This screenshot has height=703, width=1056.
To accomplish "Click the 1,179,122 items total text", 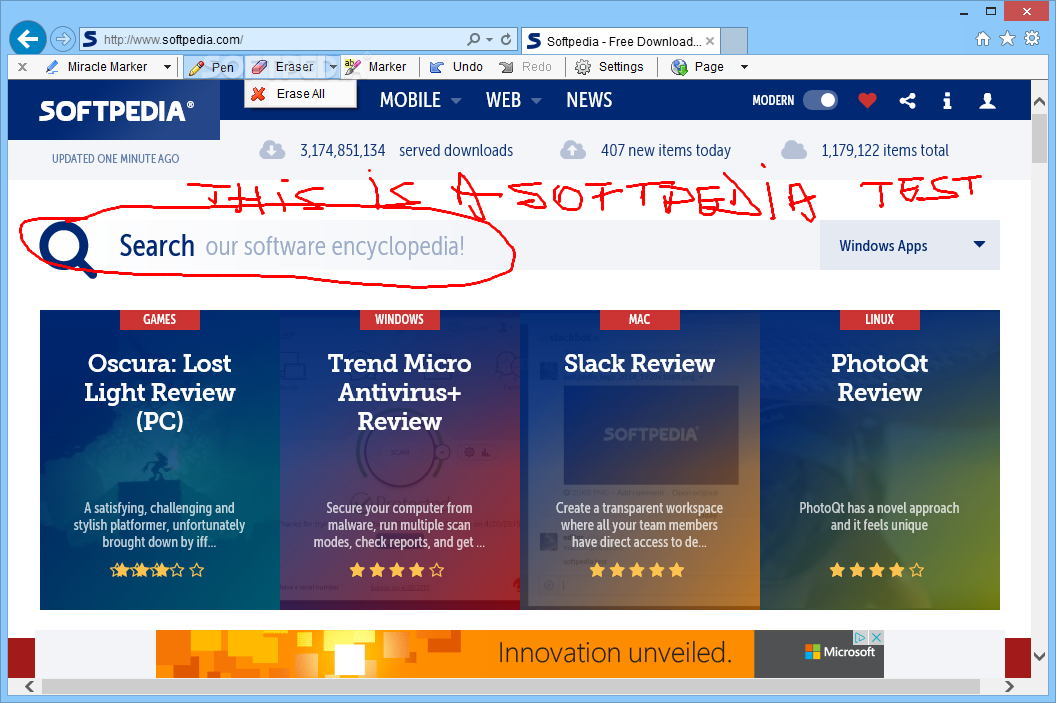I will (884, 150).
